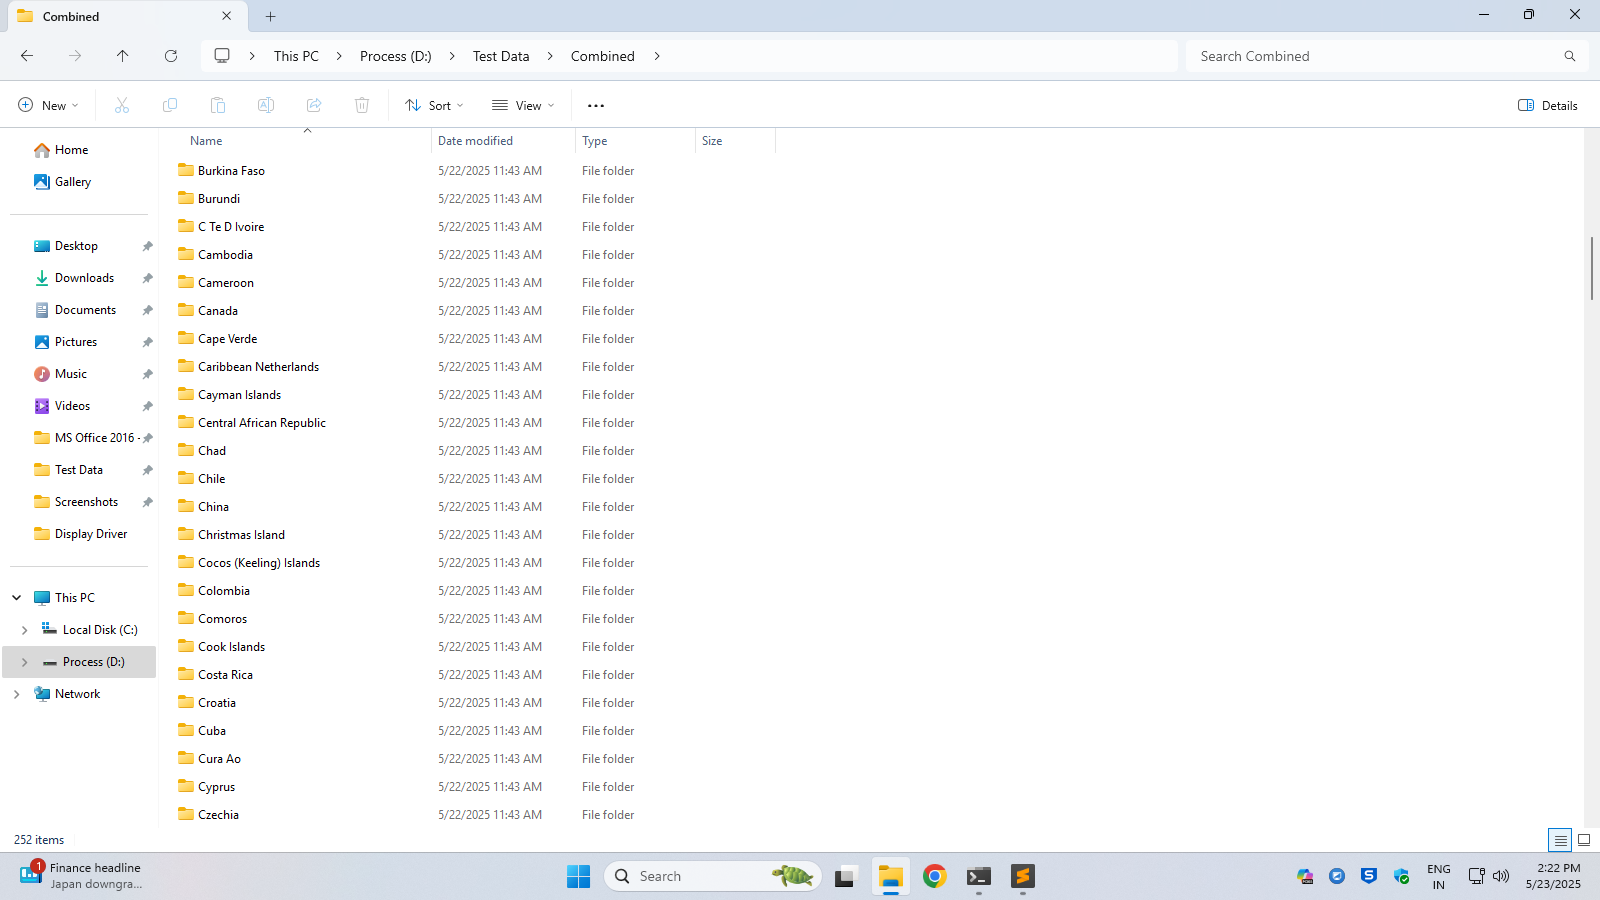Open Downloads quick access item
1600x900 pixels.
coord(84,278)
